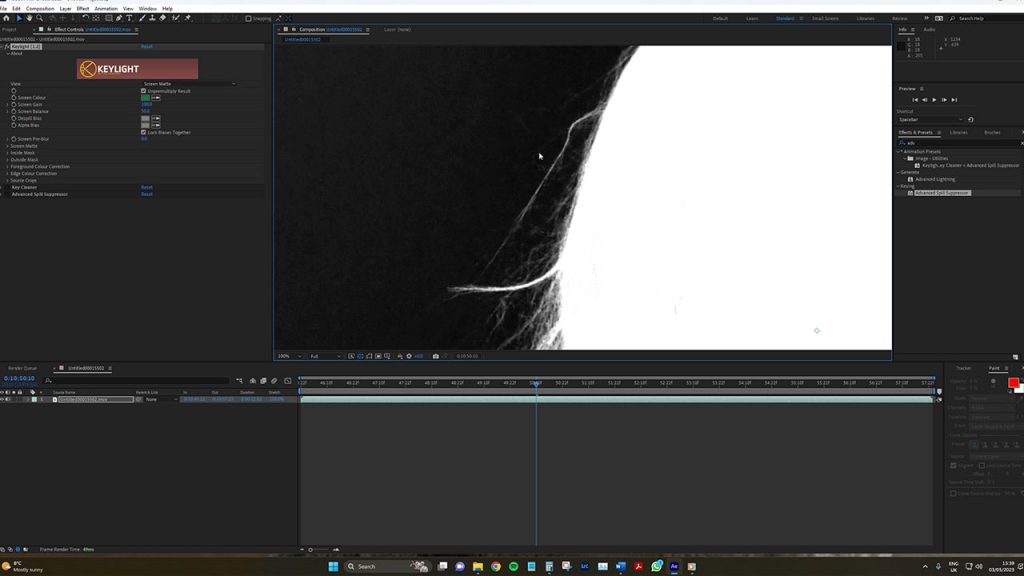
Task: Toggle Lock Biases Together checkbox
Action: click(x=144, y=132)
